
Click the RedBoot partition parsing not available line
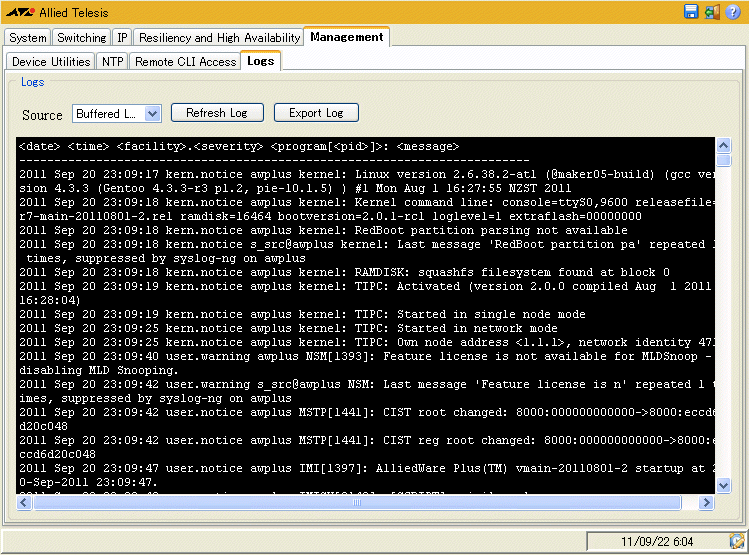tap(323, 230)
